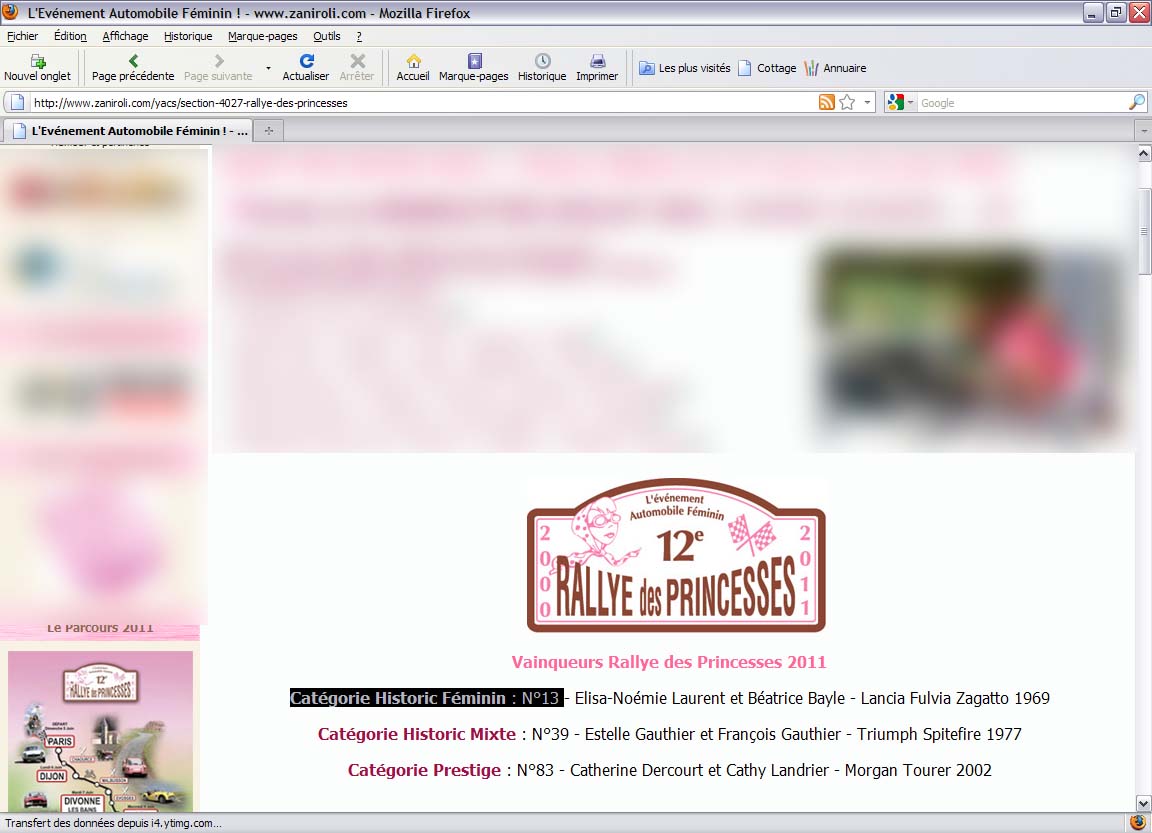Open the Affichage menu
Screen dimensions: 1152x833
tap(126, 36)
